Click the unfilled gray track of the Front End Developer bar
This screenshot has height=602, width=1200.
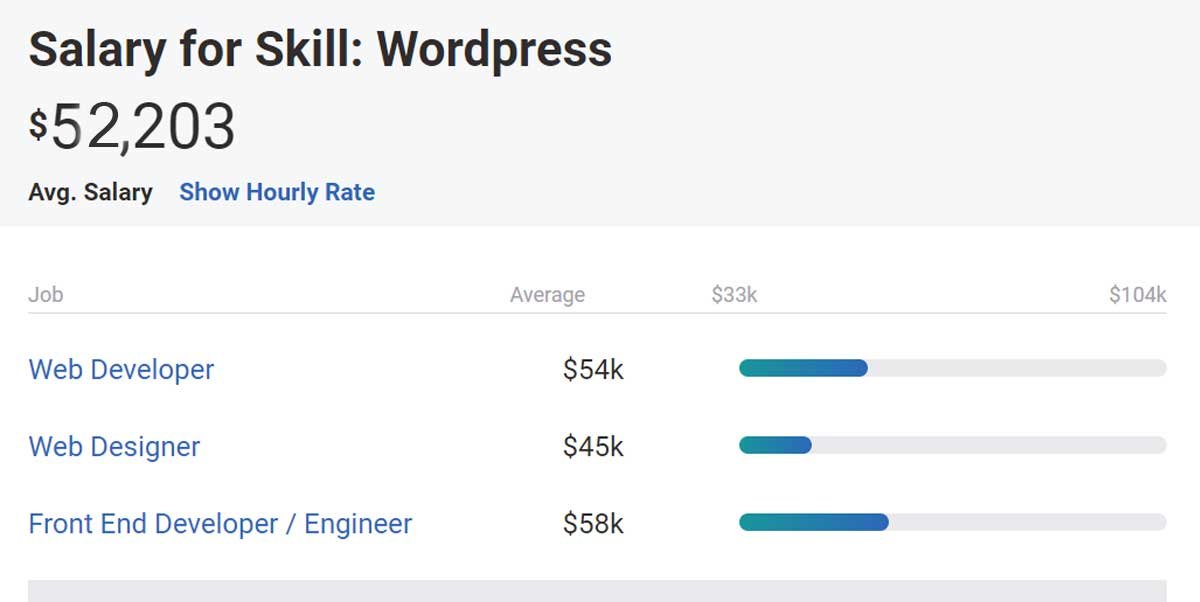(x=1027, y=522)
